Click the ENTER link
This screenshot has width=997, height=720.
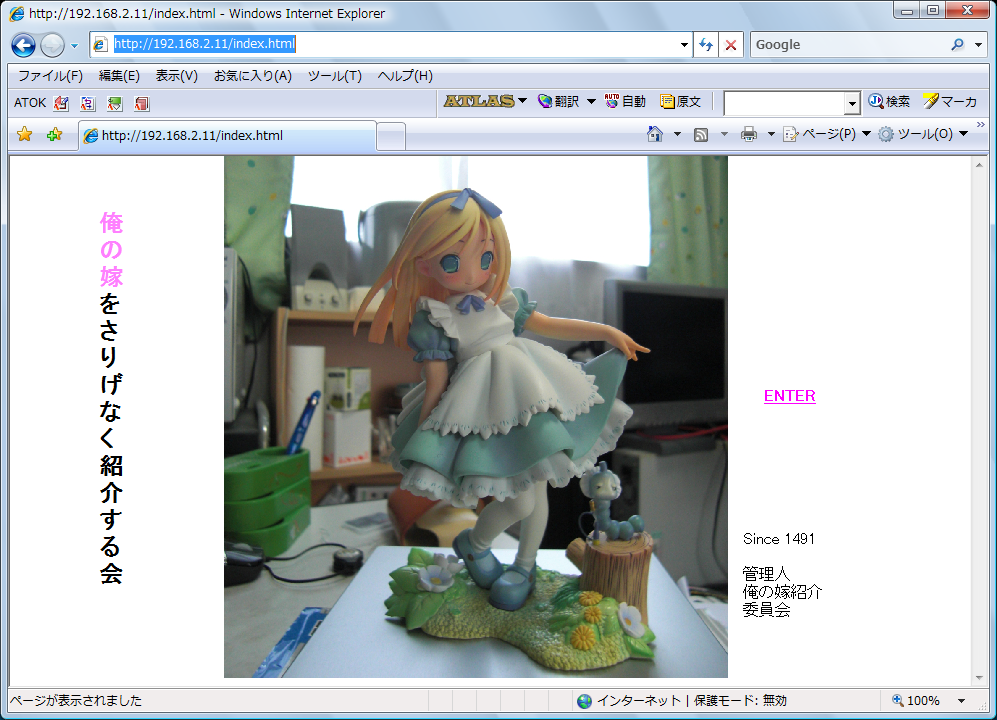(x=789, y=396)
